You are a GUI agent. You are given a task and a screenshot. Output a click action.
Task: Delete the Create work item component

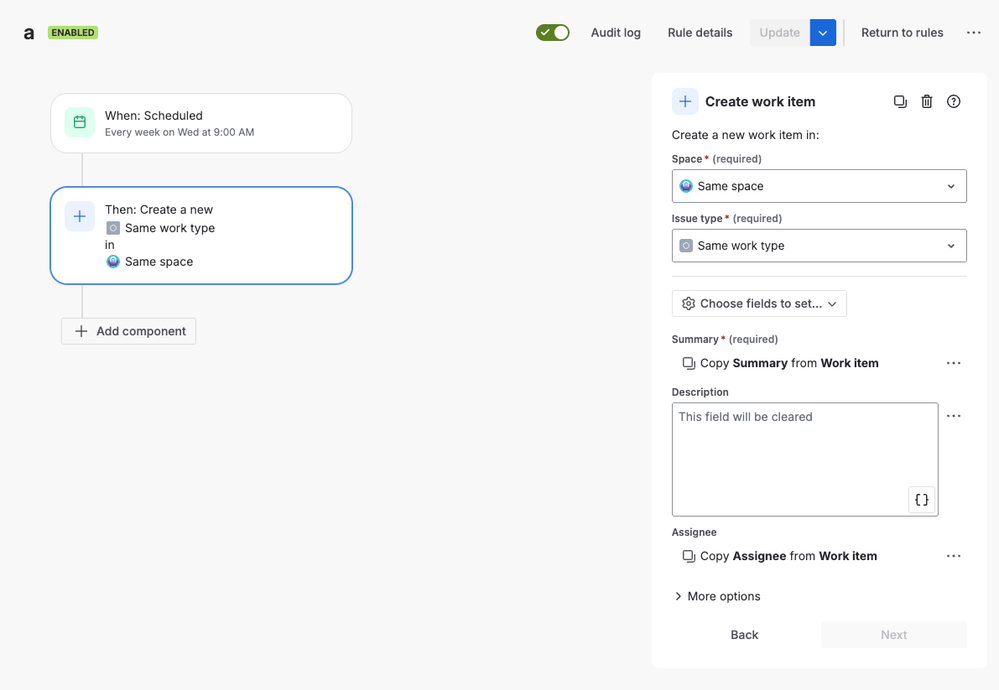pos(926,101)
